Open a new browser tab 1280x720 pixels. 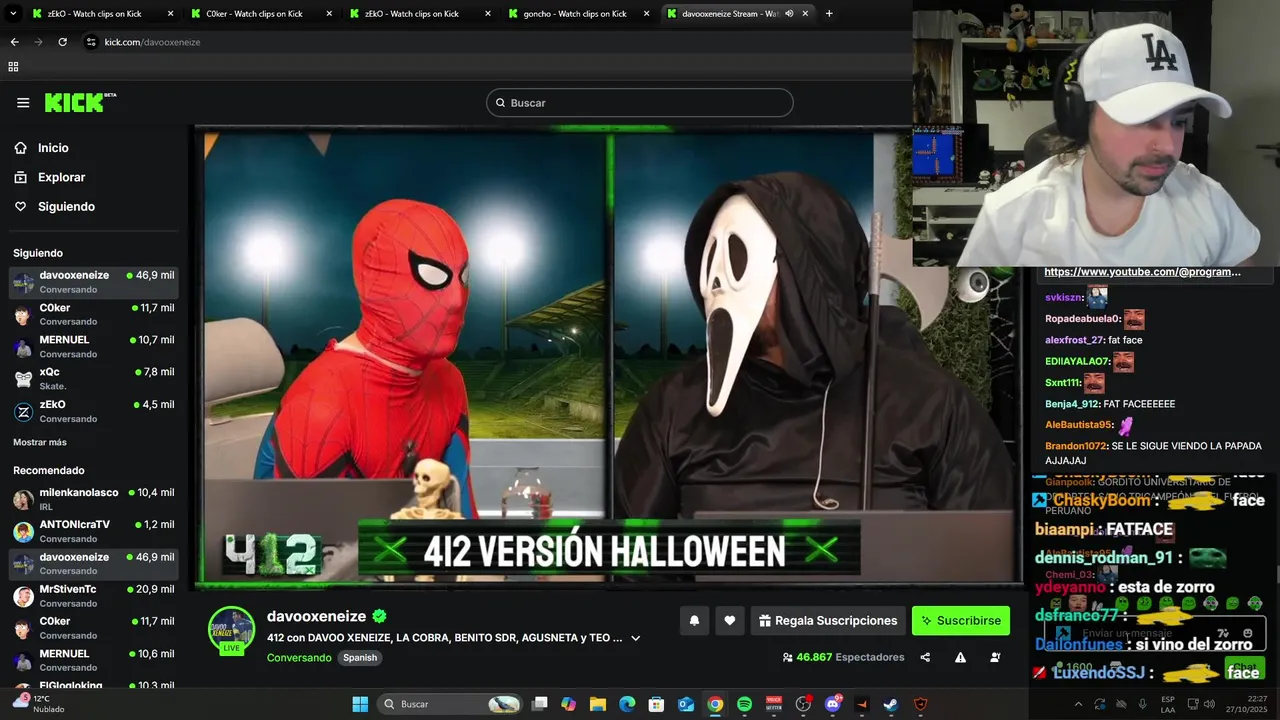829,14
